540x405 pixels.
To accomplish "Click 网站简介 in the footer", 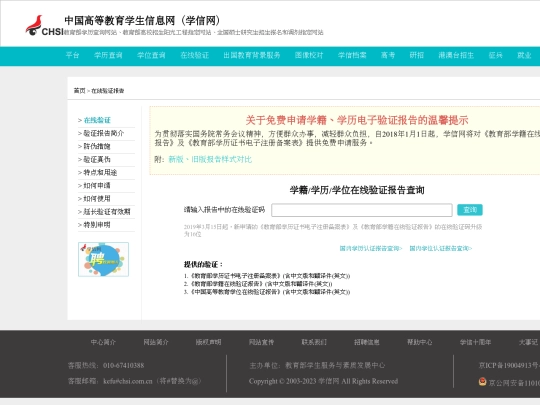I will point(156,342).
